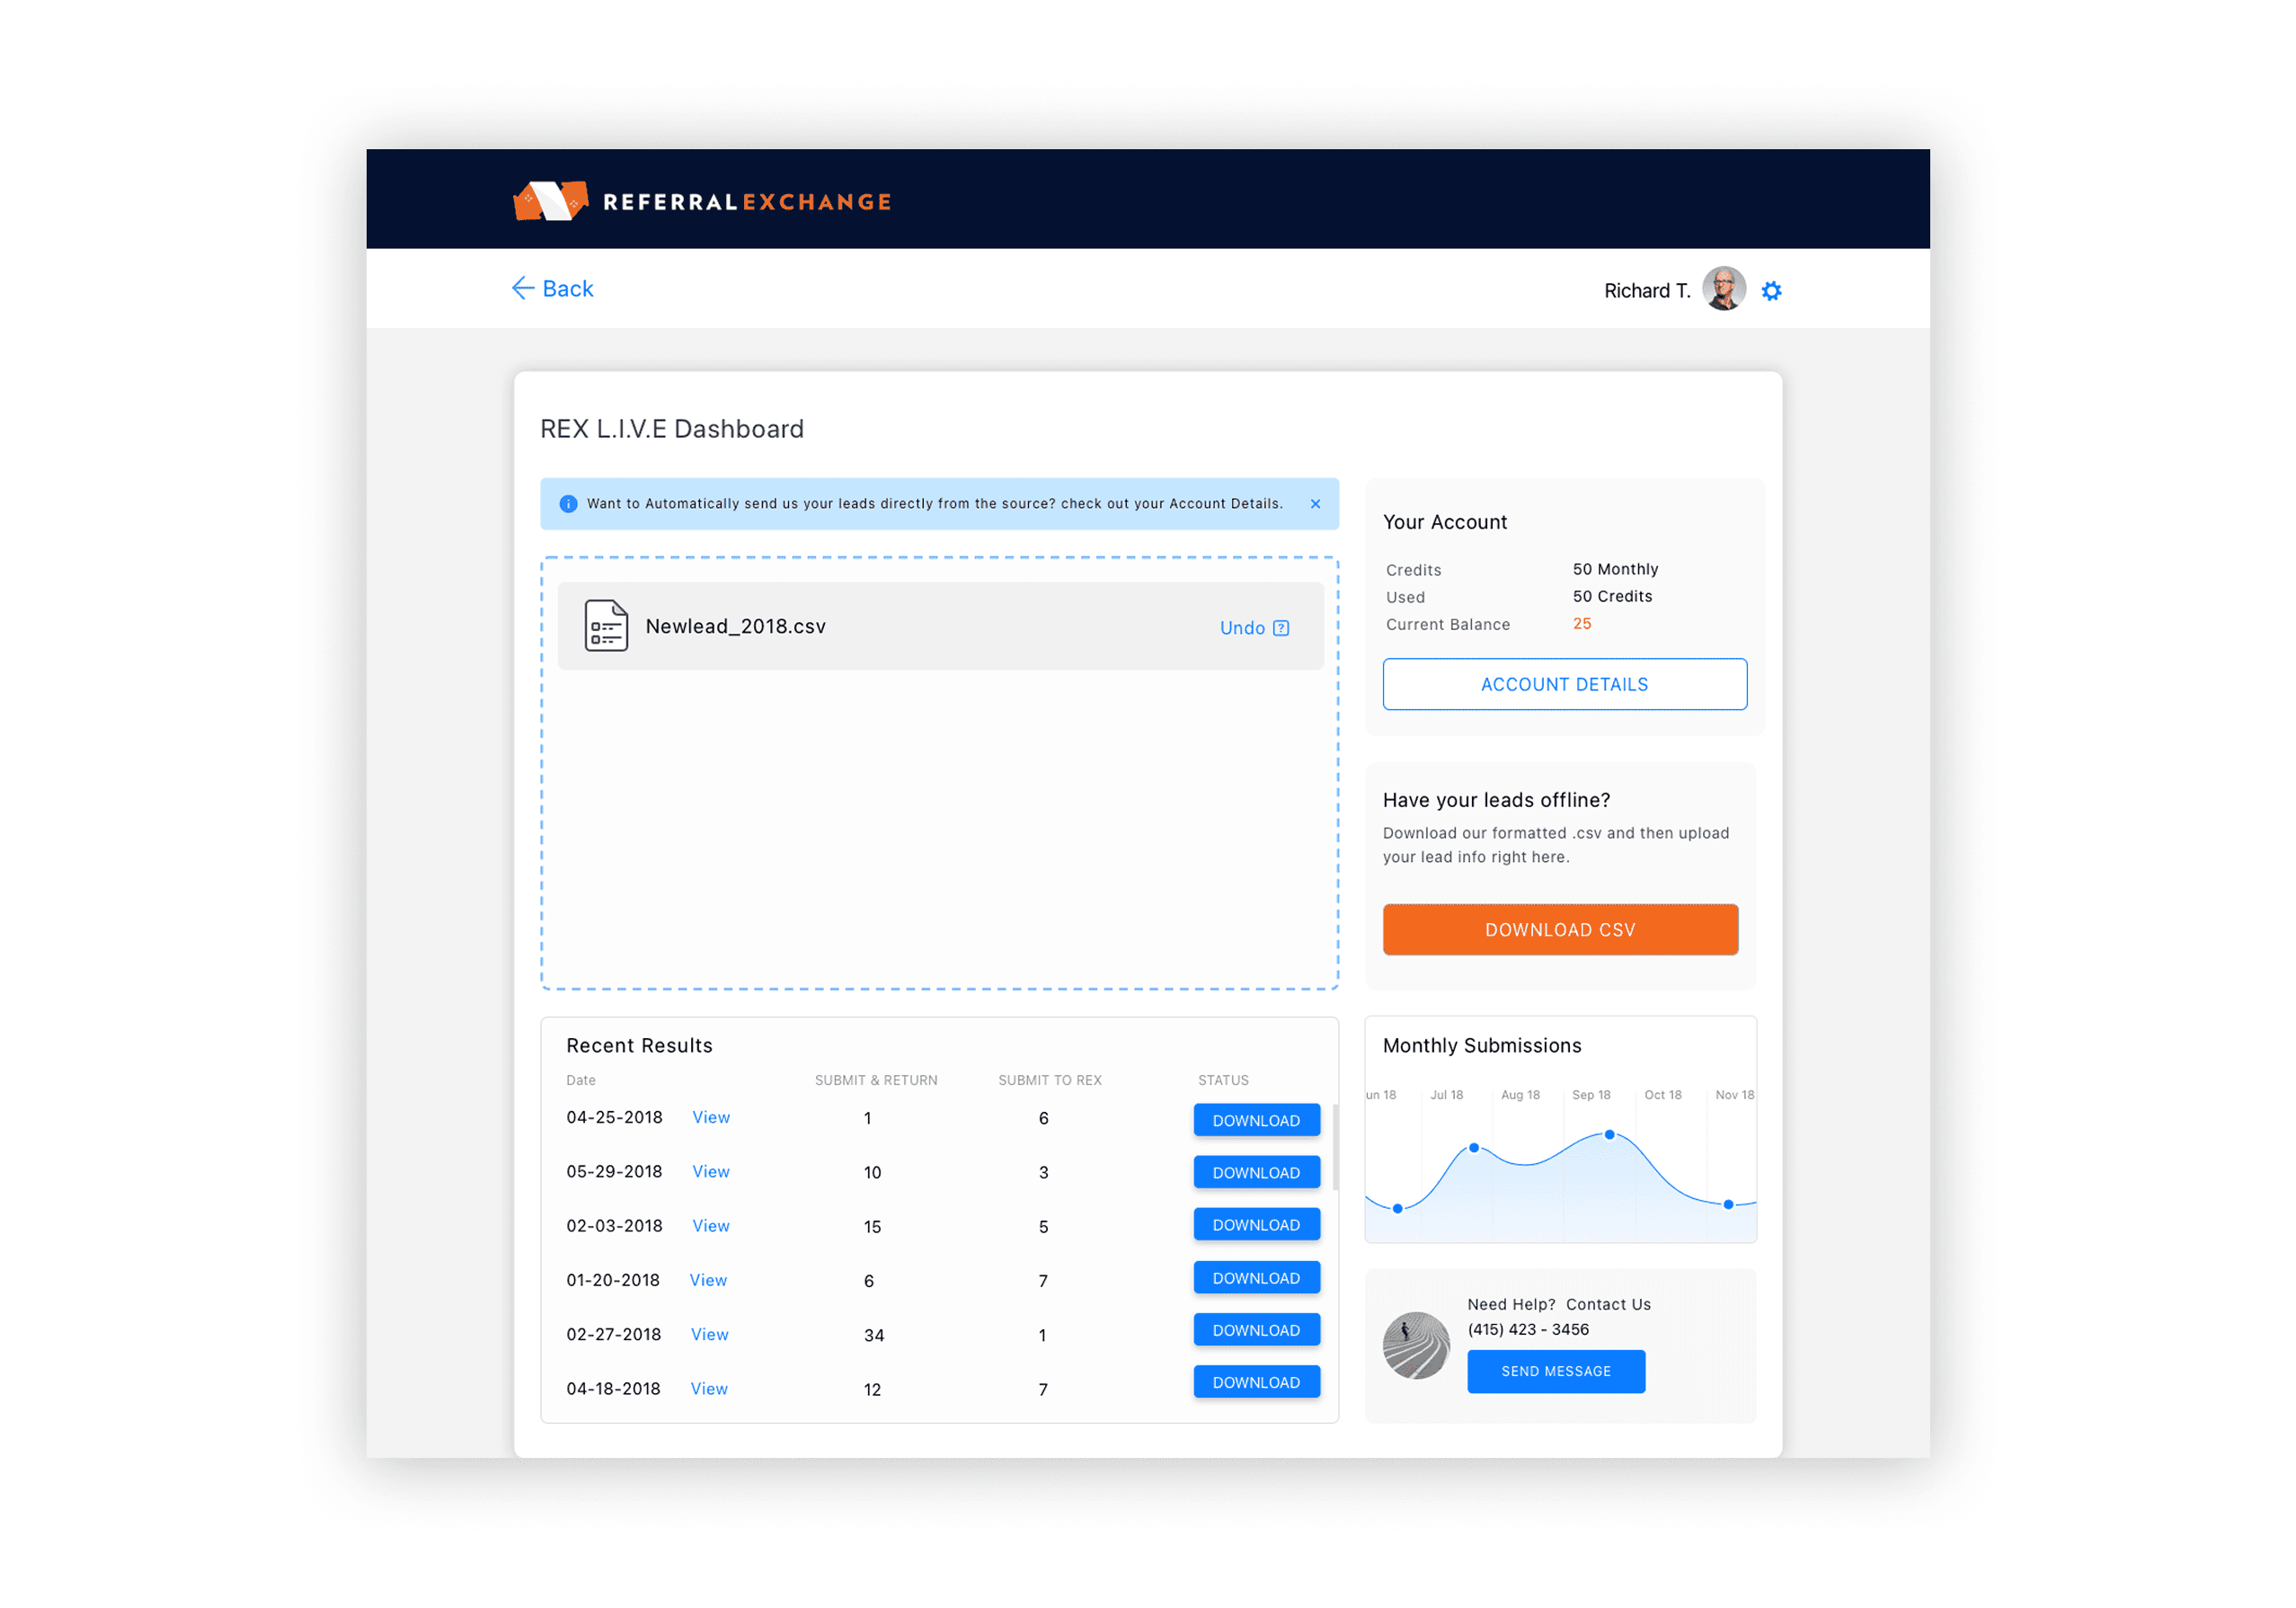Open settings via the gear icon
The height and width of the screenshot is (1608, 2296).
[x=1770, y=291]
